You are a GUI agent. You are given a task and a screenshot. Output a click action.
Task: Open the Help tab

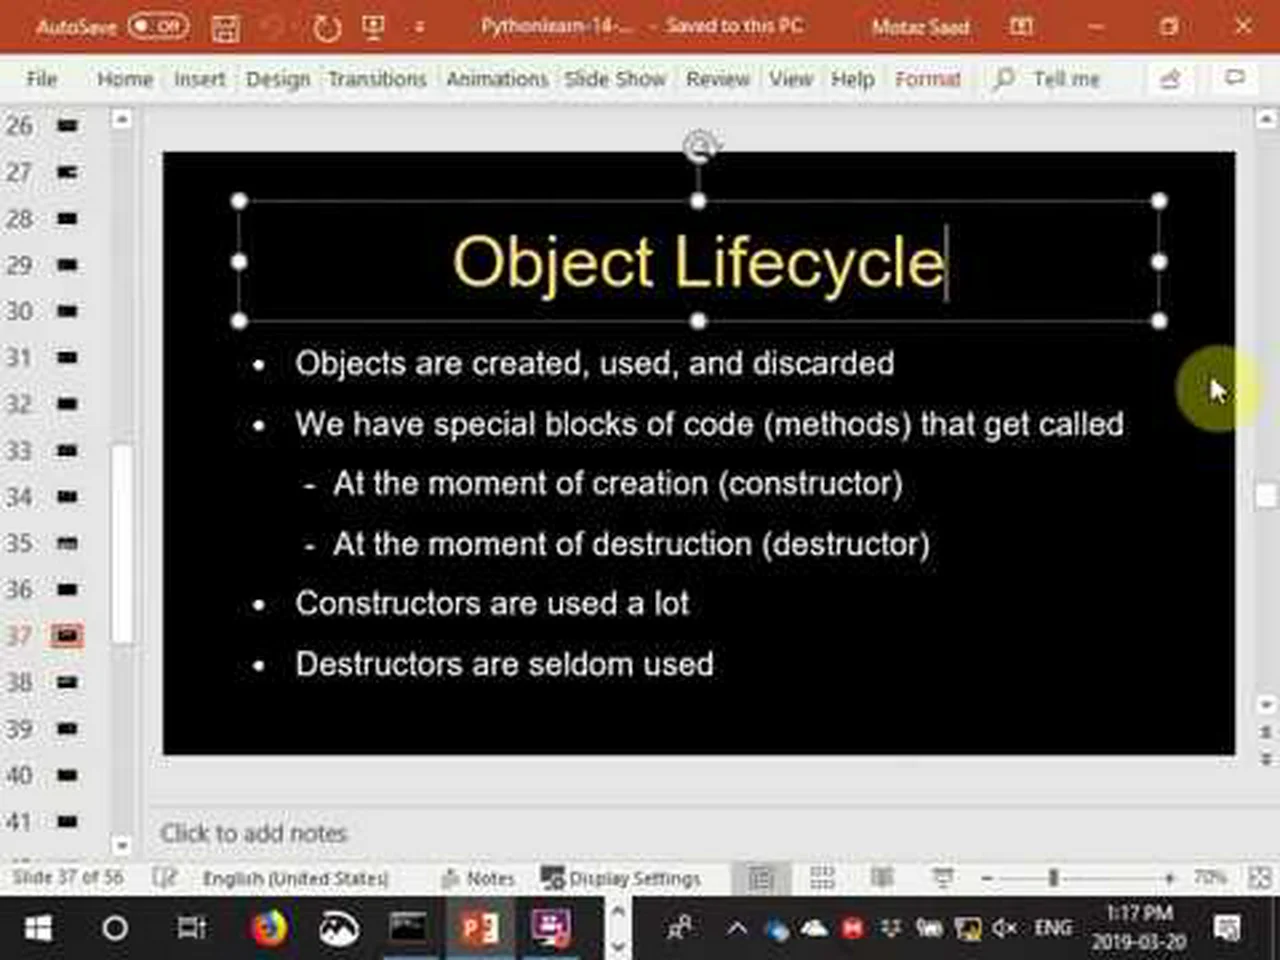(852, 78)
